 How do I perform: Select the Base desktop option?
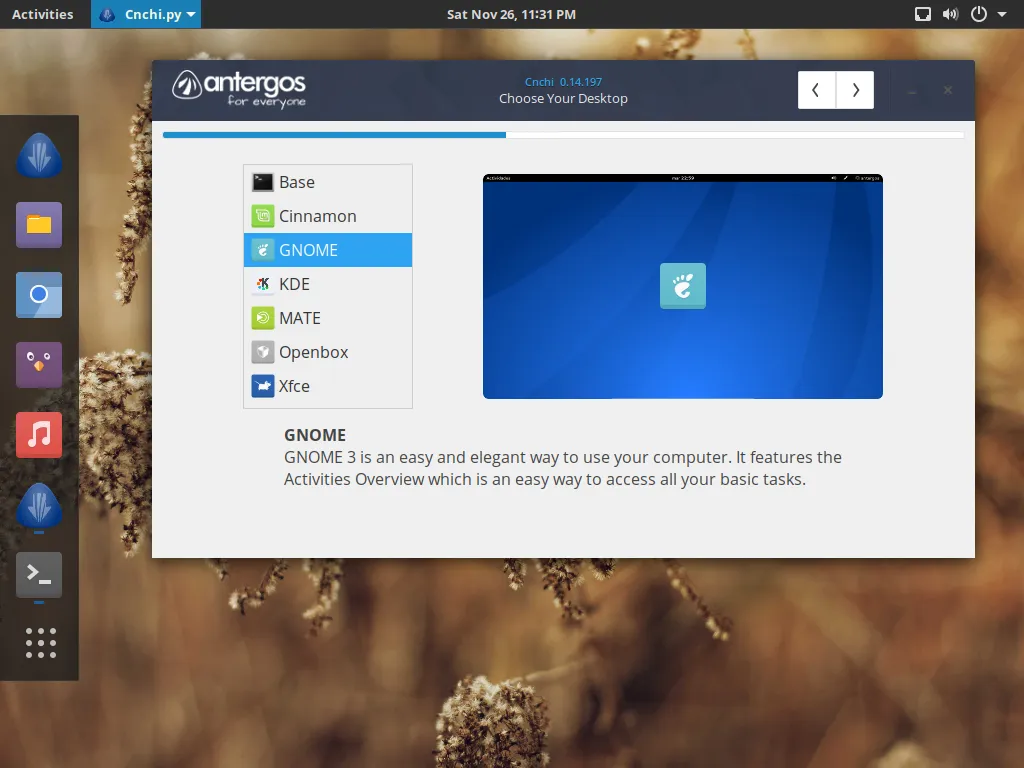point(297,182)
